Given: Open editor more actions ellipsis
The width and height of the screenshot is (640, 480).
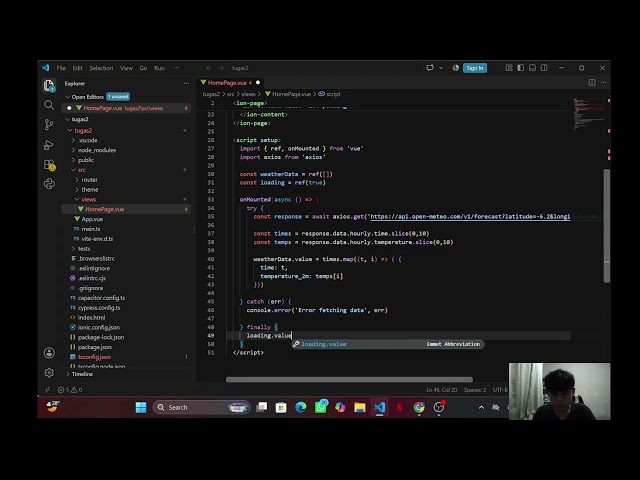Looking at the screenshot, I should [603, 82].
